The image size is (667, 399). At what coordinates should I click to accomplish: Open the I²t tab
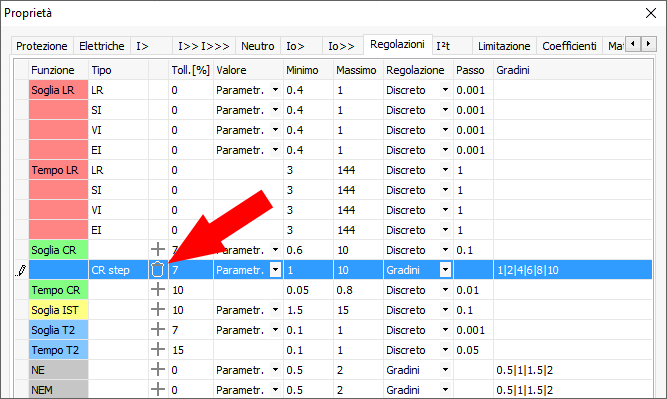click(452, 46)
